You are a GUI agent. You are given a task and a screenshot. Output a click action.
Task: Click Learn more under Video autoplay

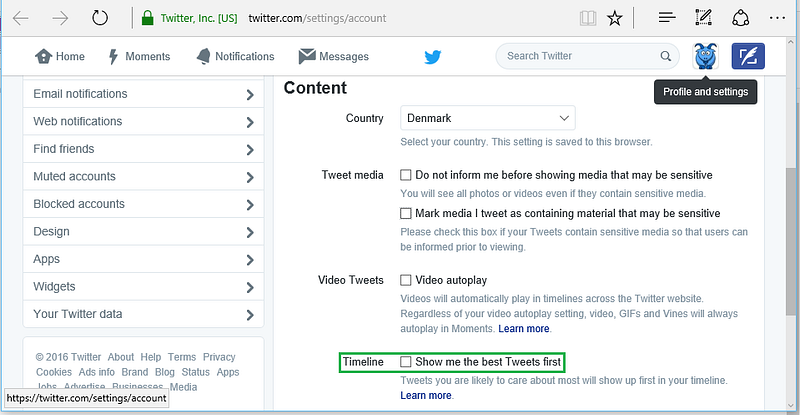(524, 329)
